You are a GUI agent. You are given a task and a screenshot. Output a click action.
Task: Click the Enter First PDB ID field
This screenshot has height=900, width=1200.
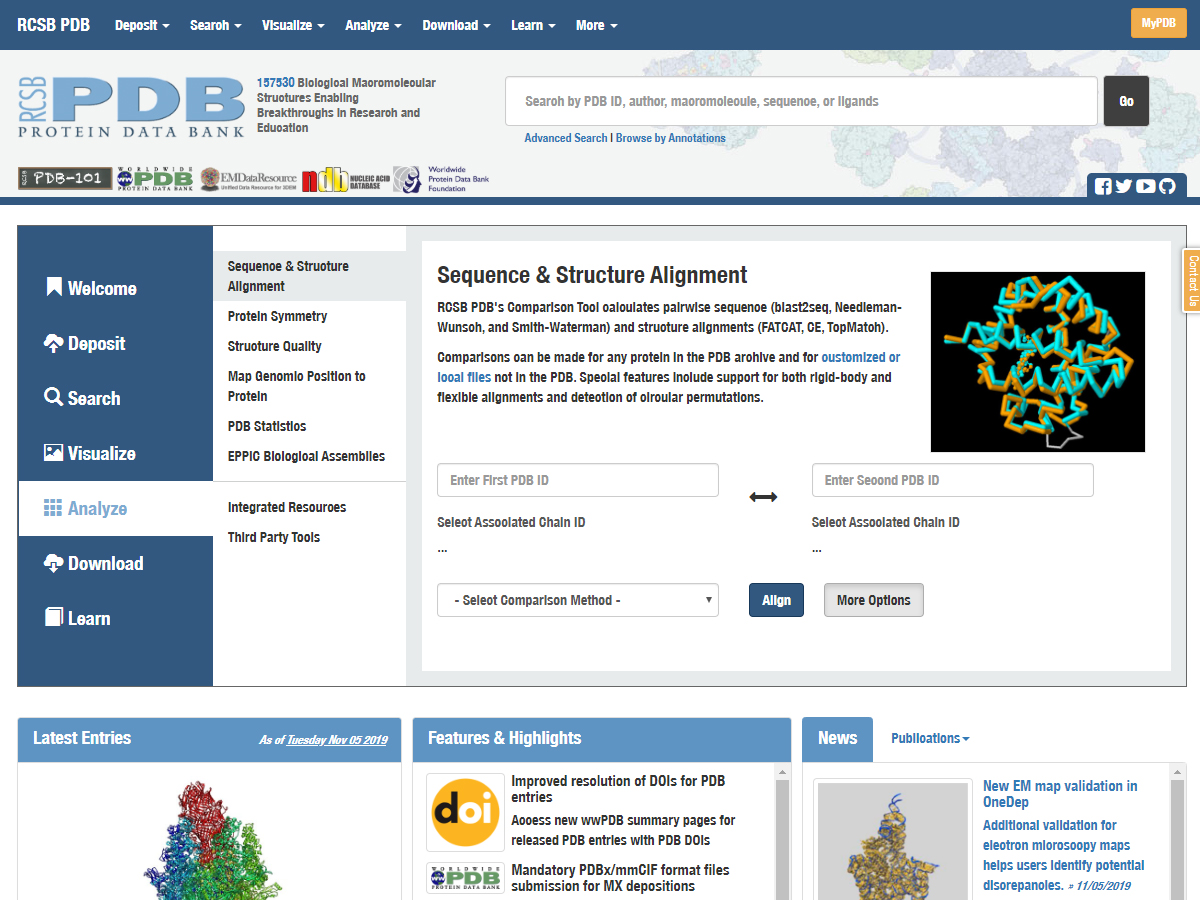tap(578, 480)
